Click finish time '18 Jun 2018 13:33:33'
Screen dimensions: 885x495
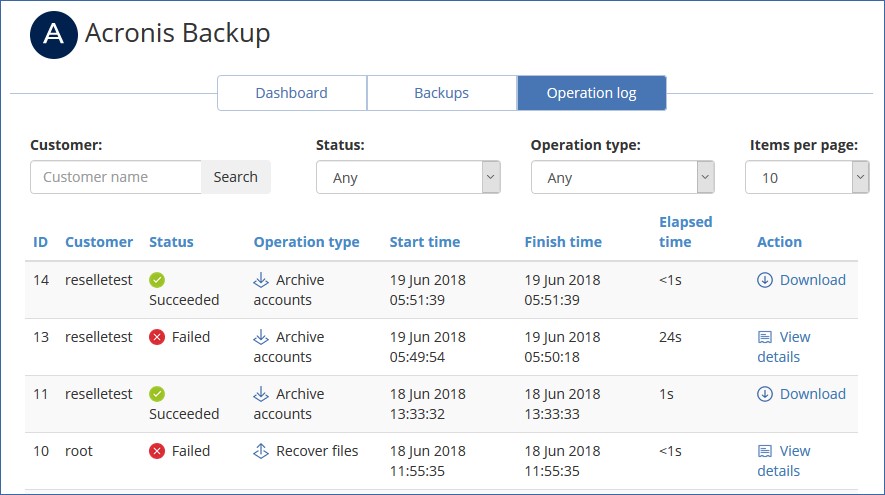pyautogui.click(x=562, y=404)
